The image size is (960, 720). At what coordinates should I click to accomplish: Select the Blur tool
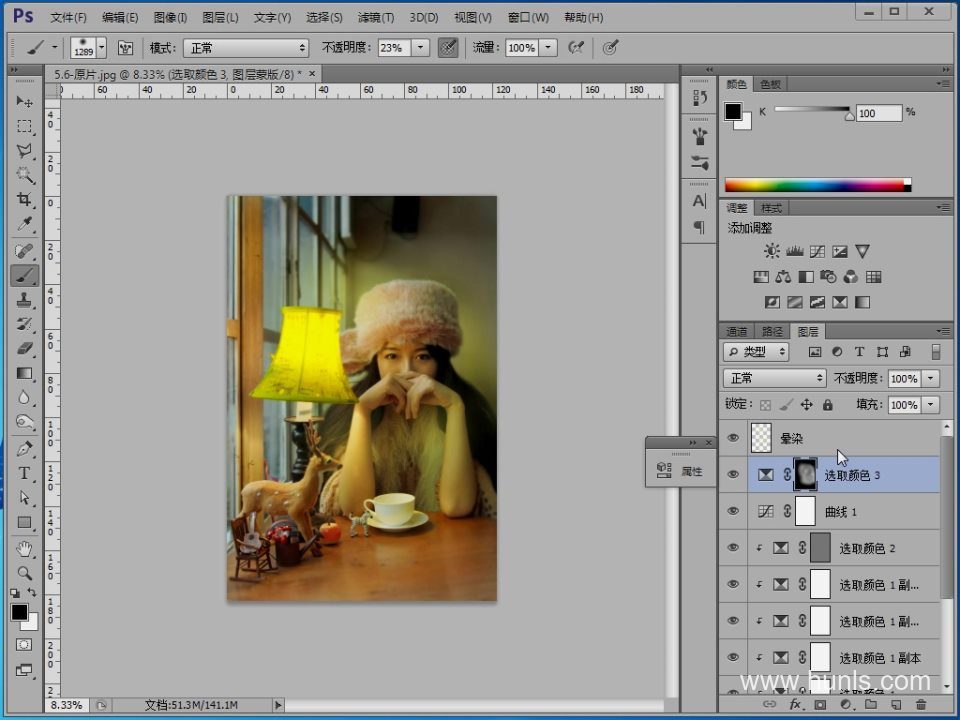[x=24, y=397]
